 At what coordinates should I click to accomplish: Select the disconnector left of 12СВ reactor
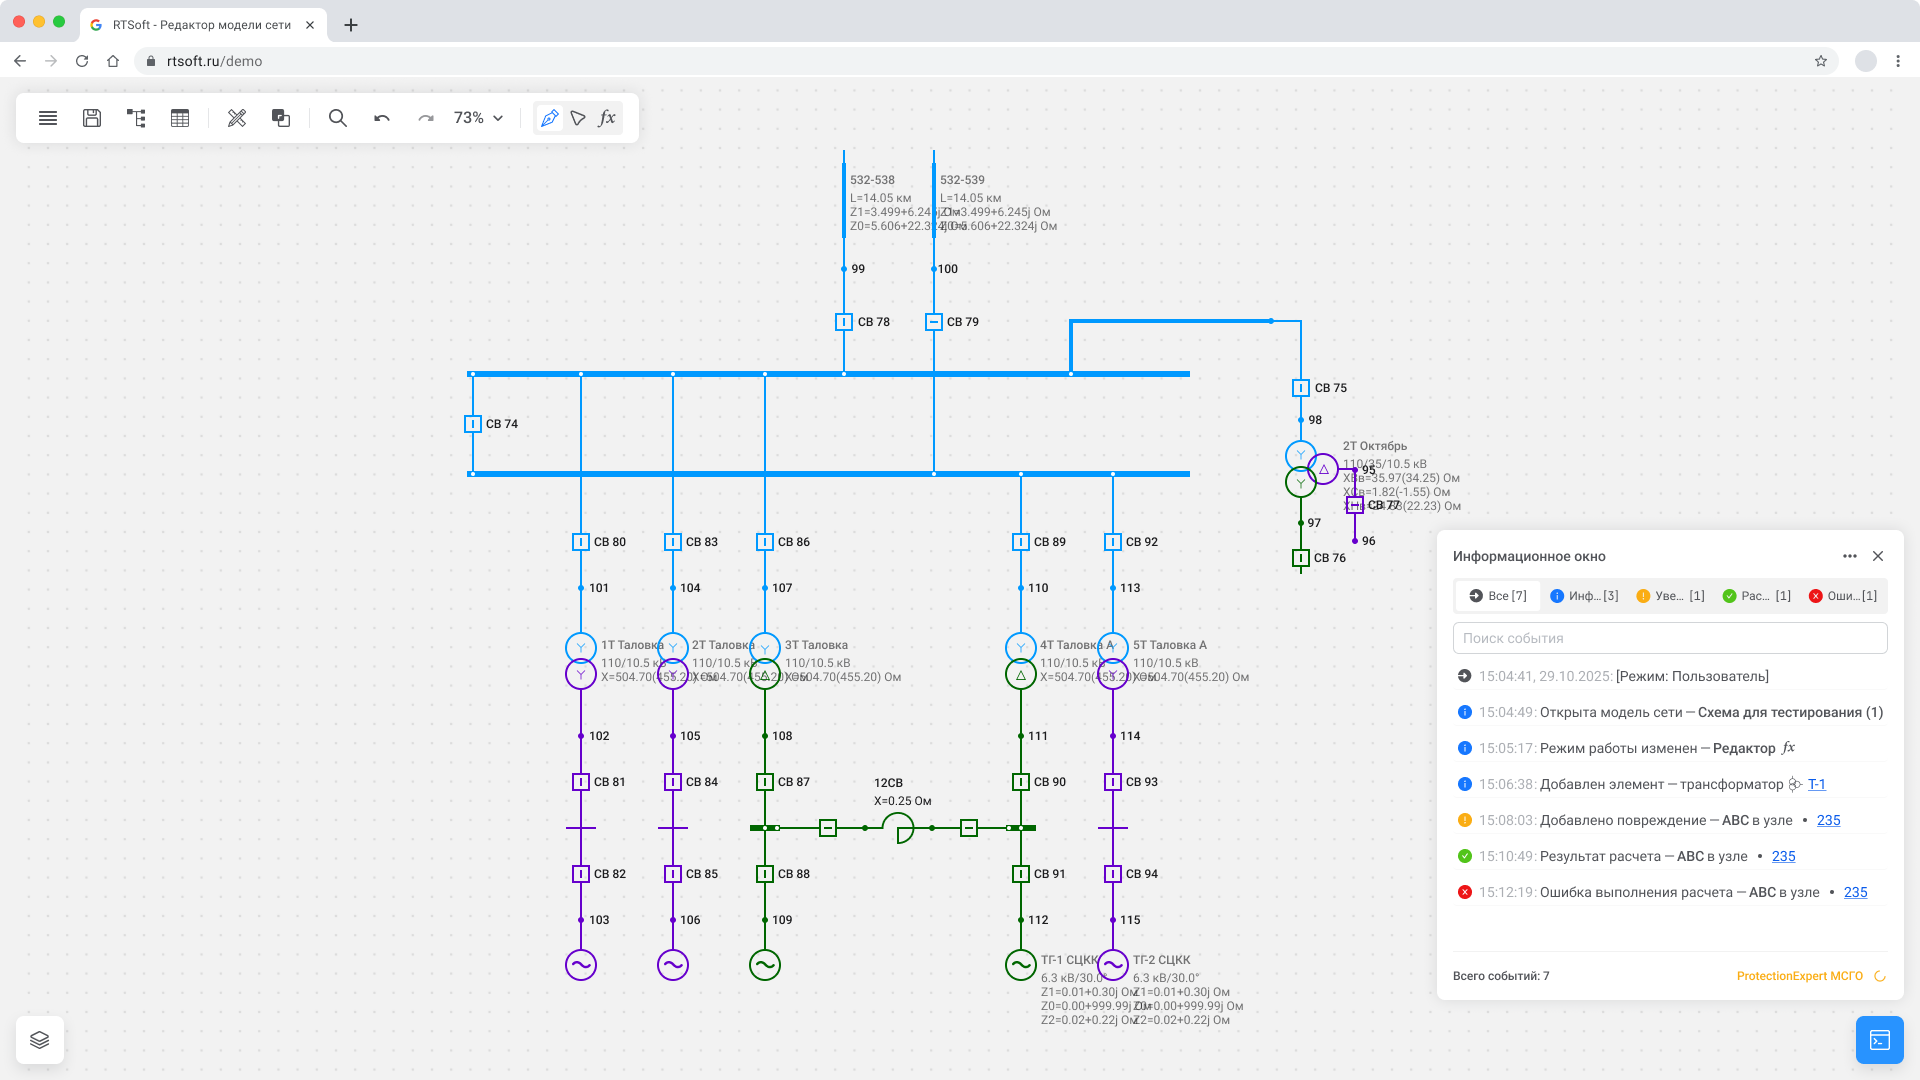[828, 828]
